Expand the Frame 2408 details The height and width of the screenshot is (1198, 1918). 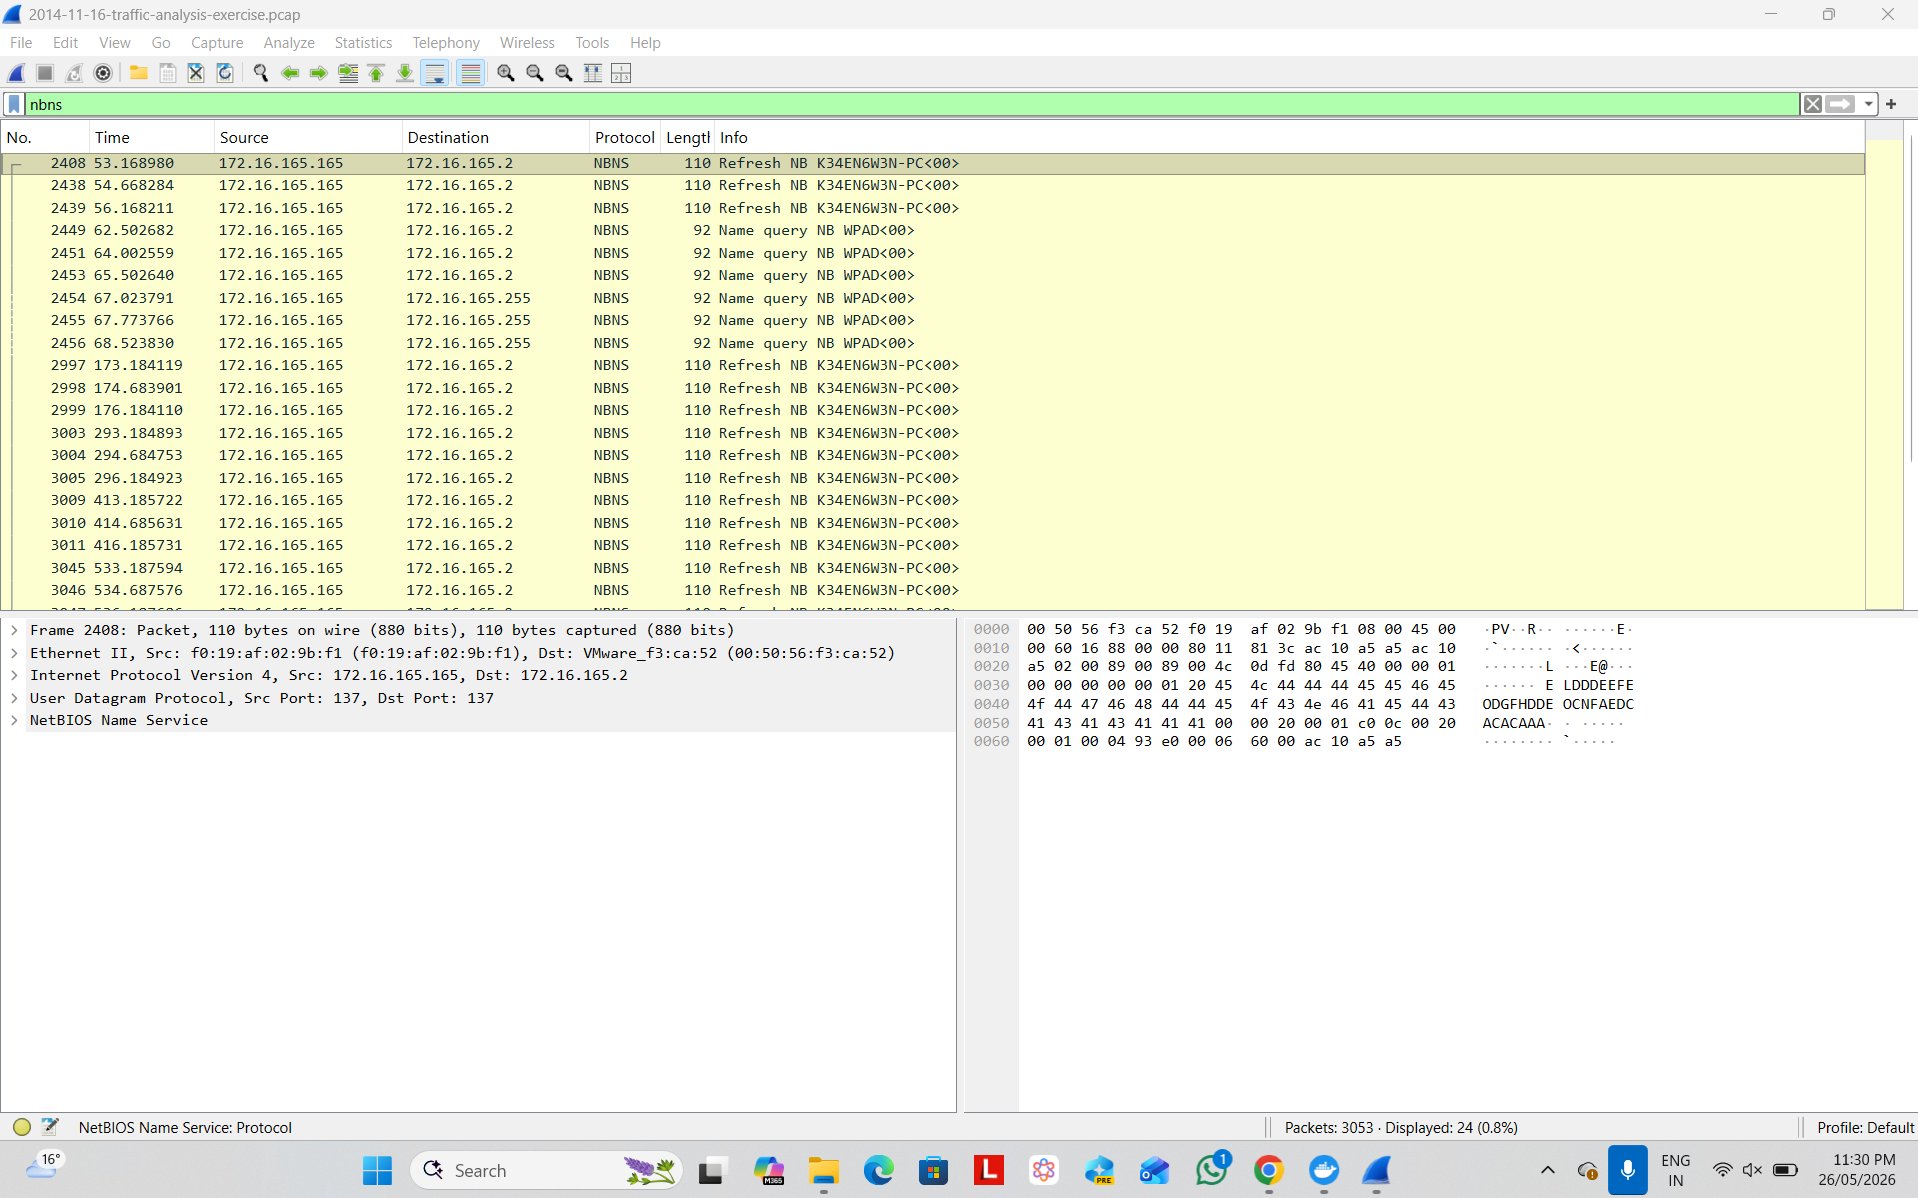[x=14, y=630]
